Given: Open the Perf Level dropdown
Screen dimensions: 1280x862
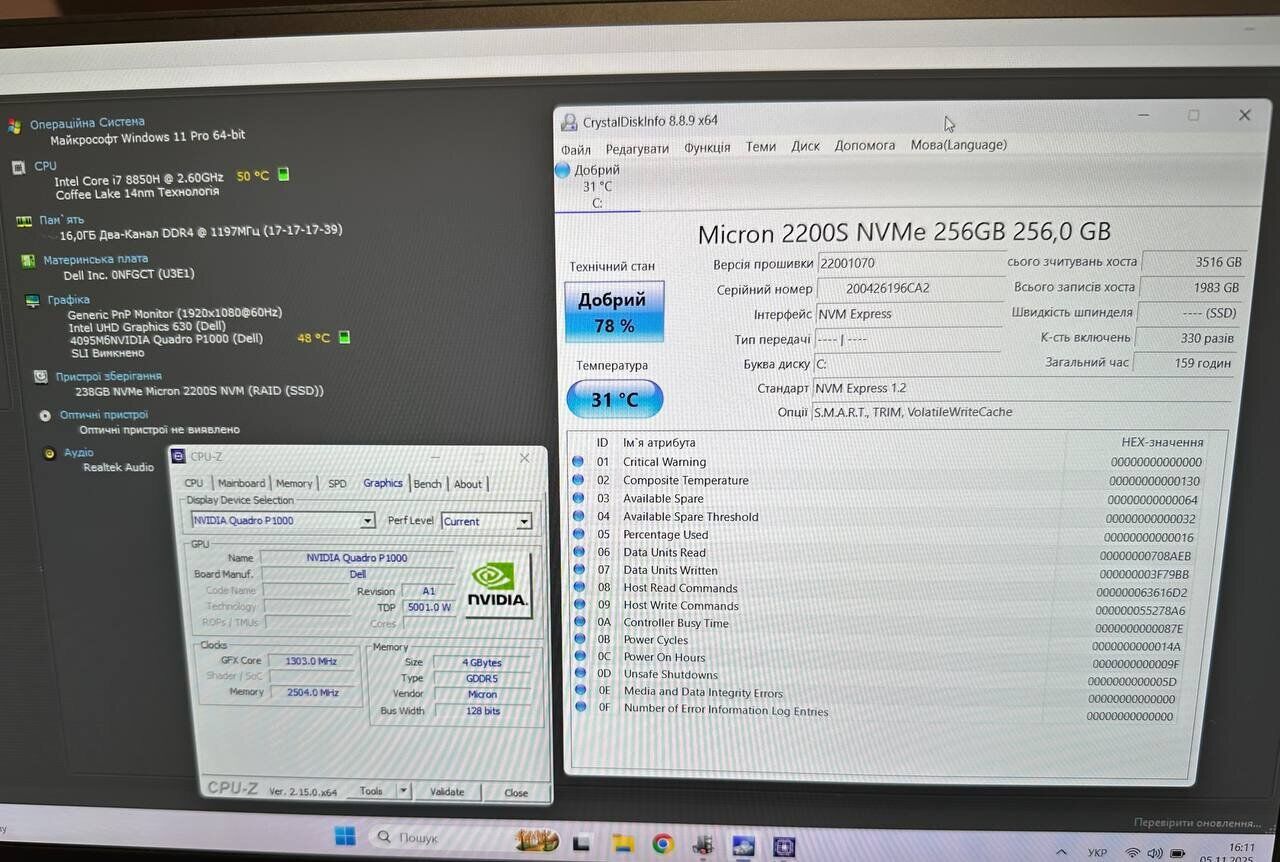Looking at the screenshot, I should (x=522, y=522).
